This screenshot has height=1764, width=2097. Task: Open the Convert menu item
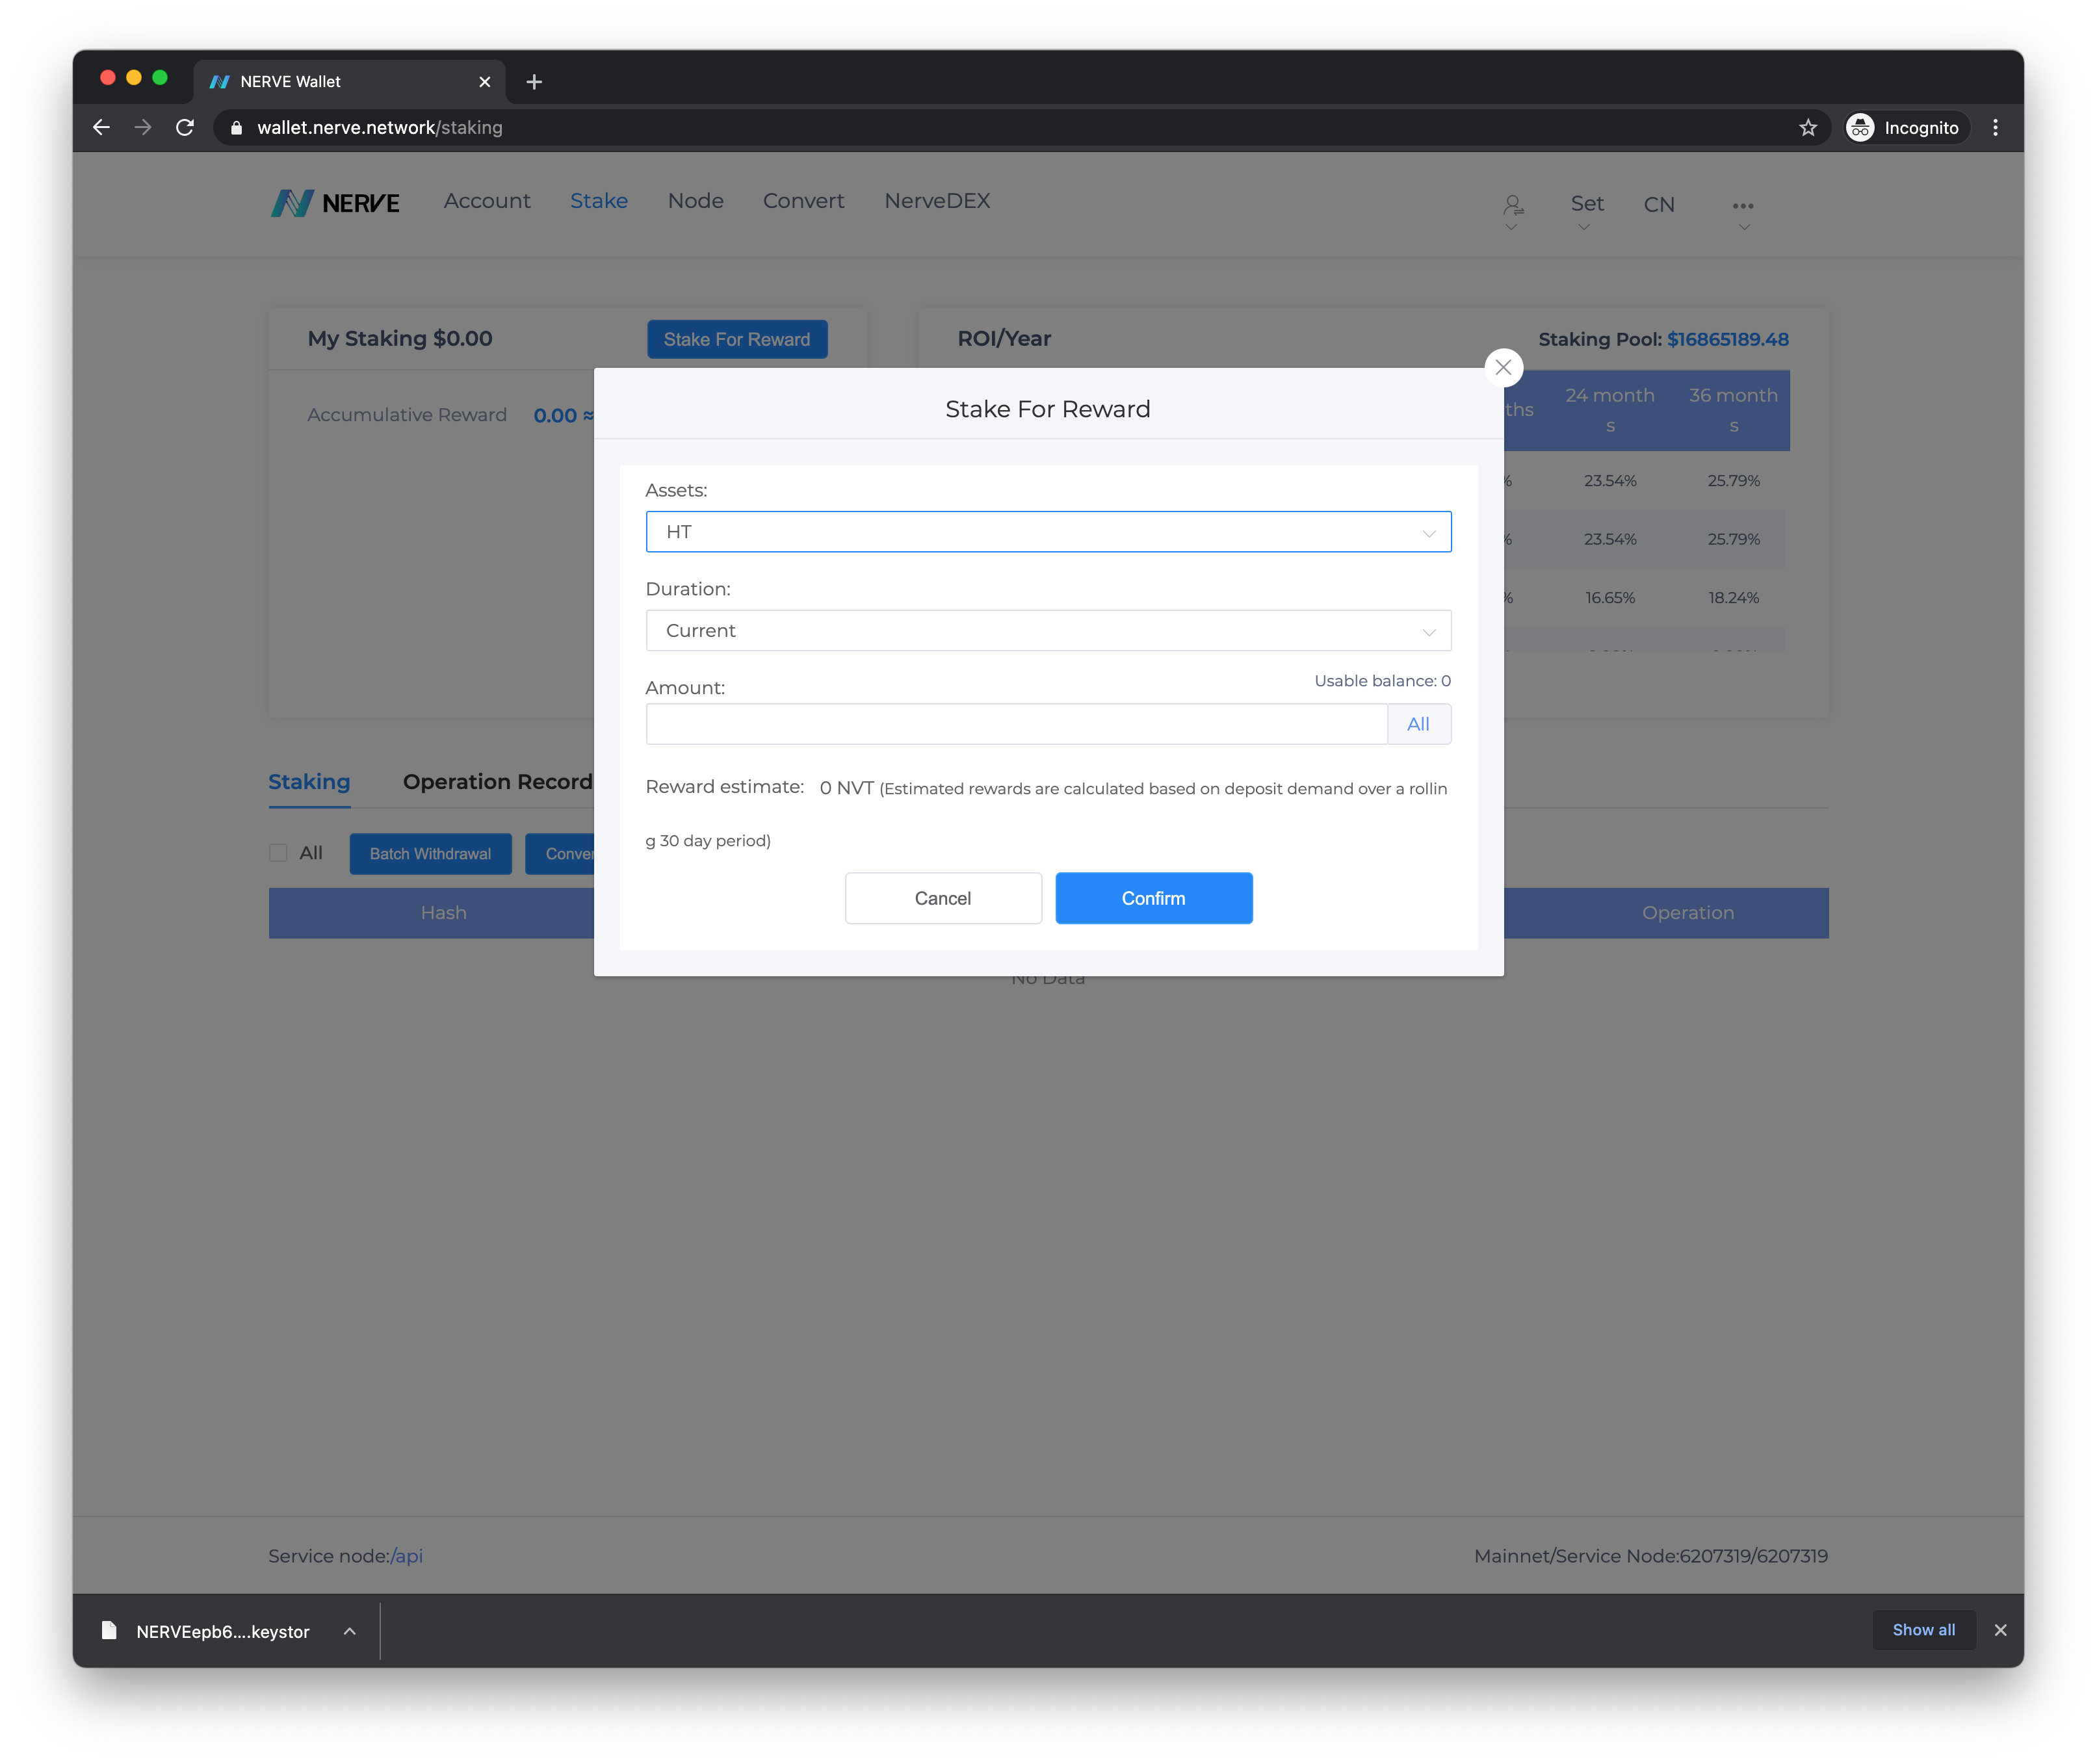(x=803, y=201)
